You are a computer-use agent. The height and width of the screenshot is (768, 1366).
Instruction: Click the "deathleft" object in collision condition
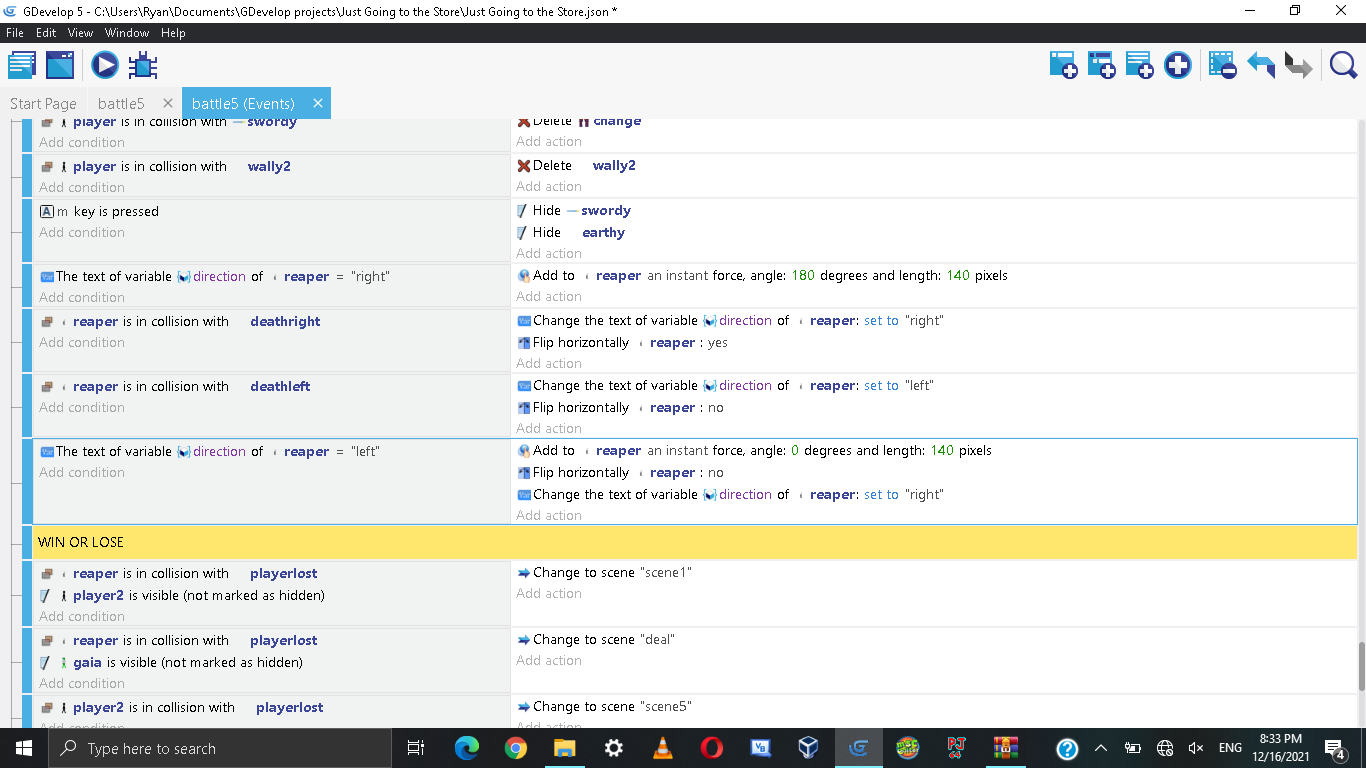(x=280, y=386)
